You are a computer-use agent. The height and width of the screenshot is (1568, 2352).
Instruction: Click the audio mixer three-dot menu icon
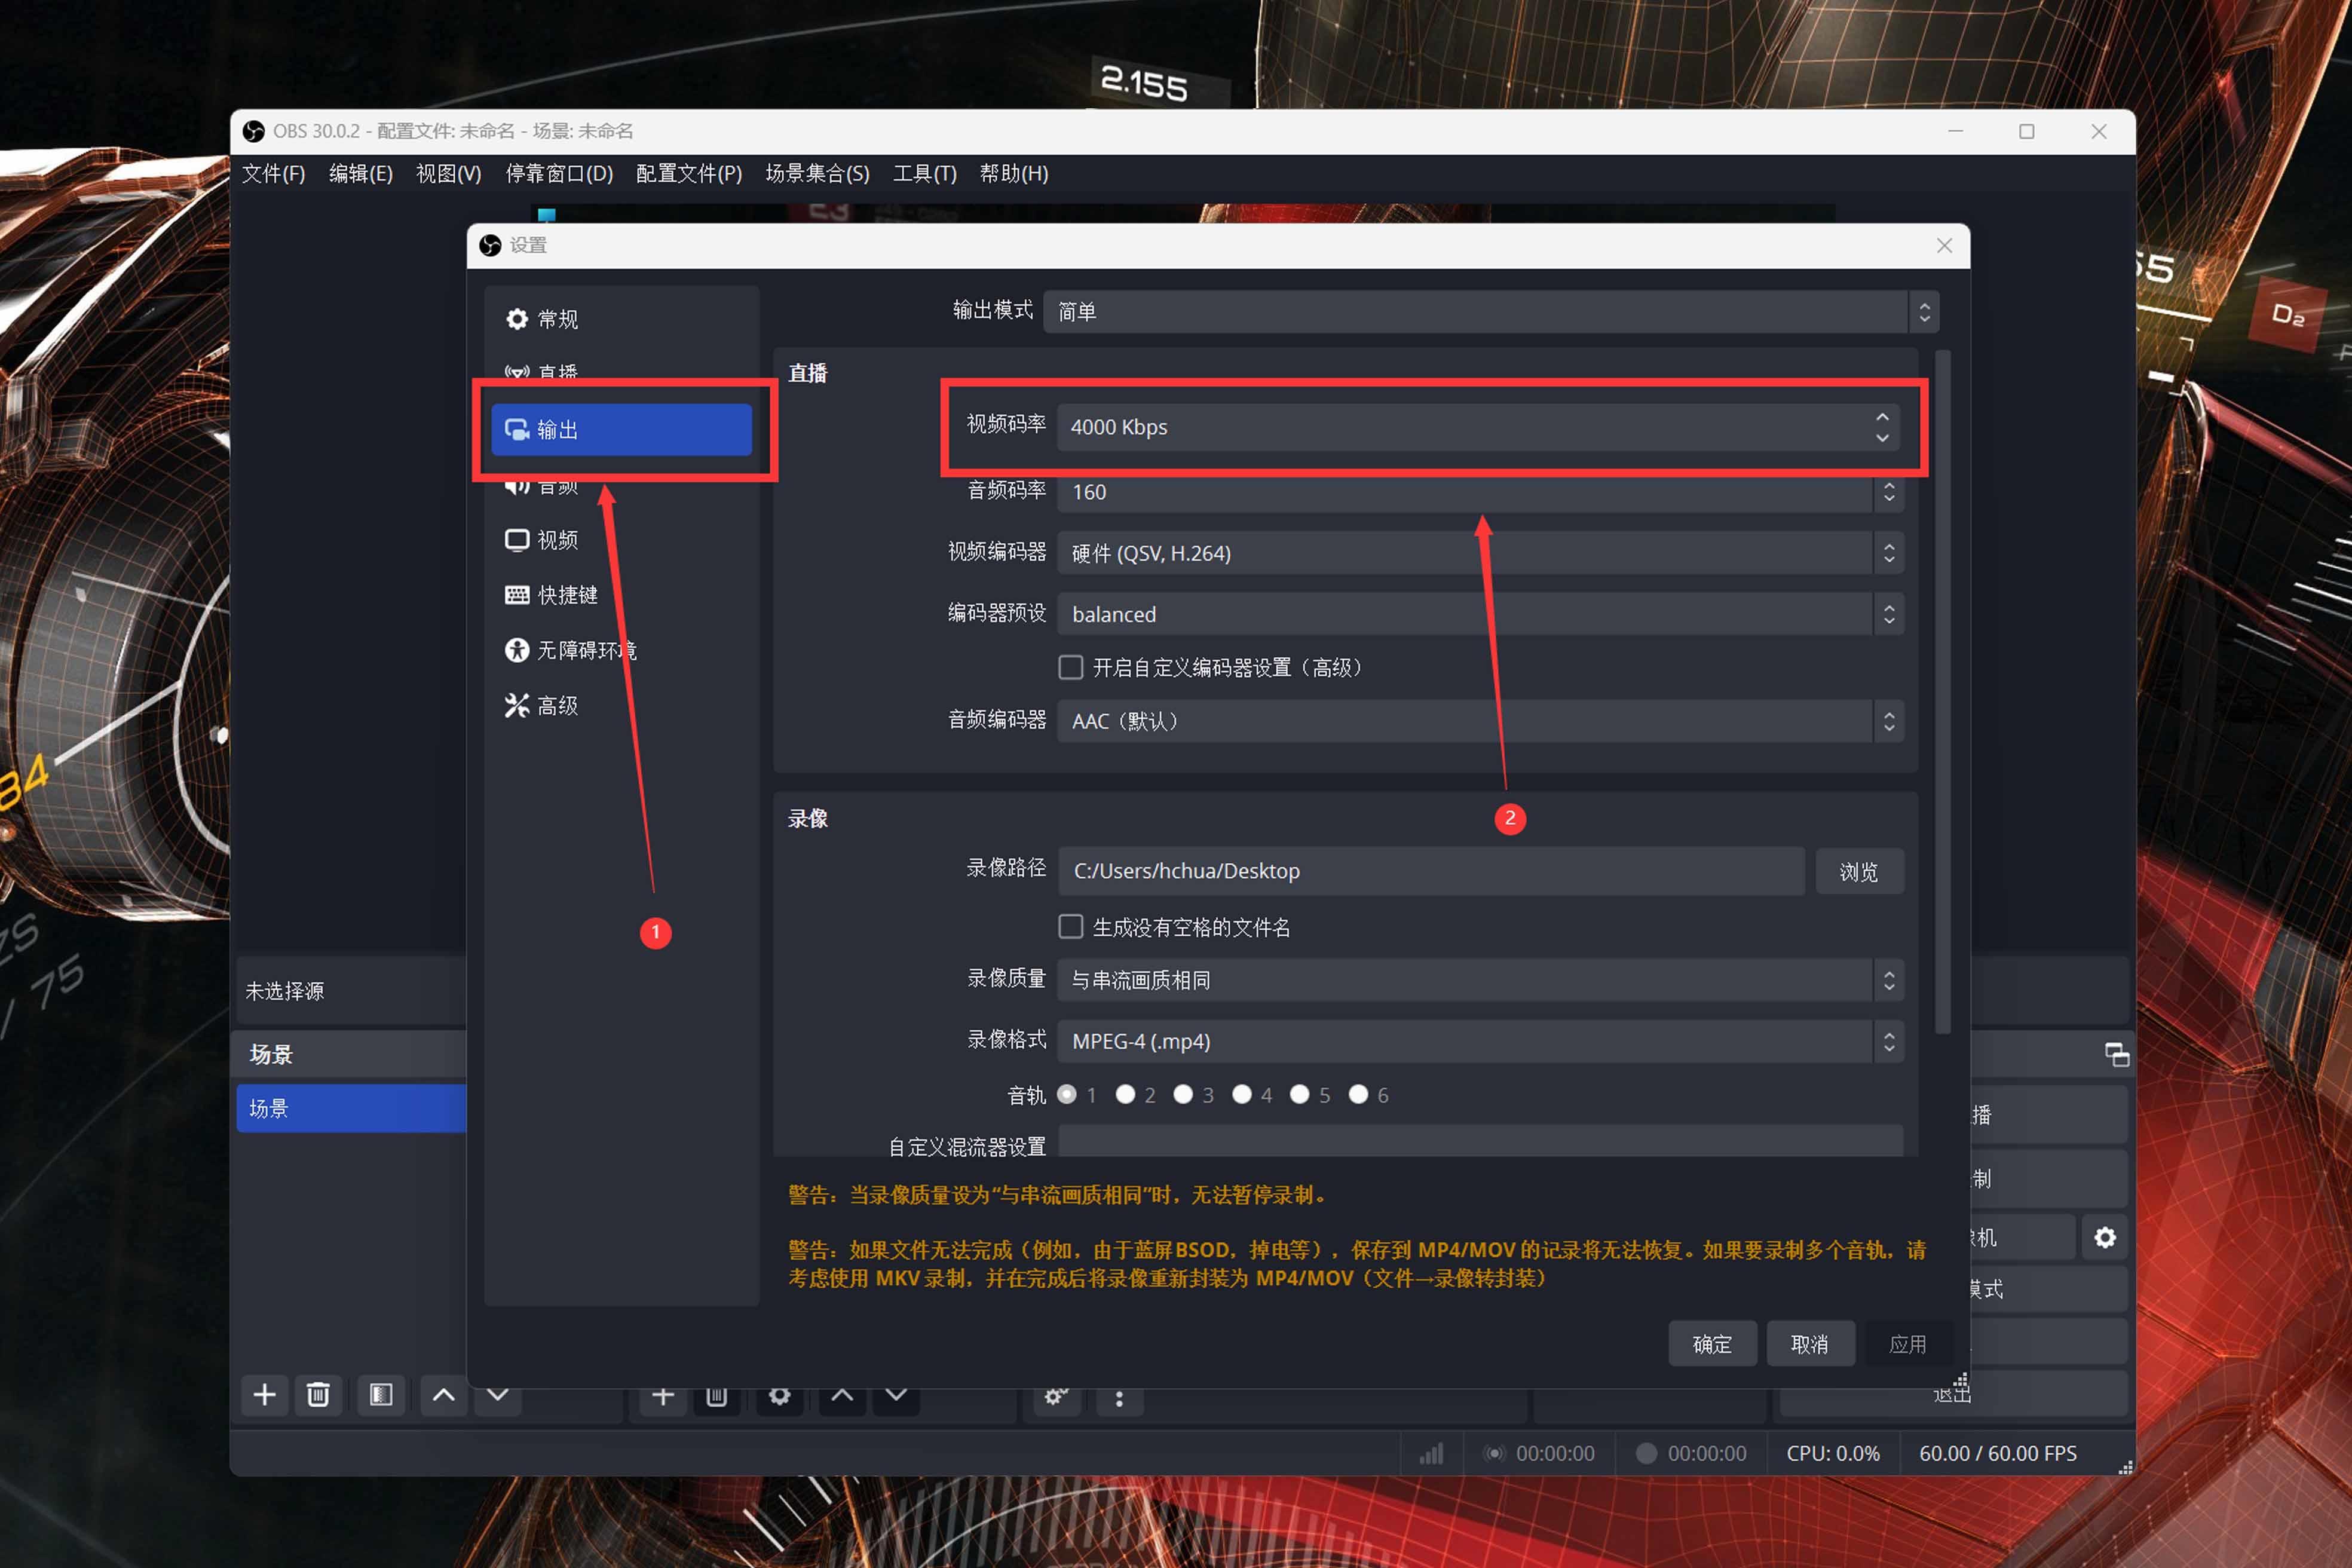pos(1119,1399)
